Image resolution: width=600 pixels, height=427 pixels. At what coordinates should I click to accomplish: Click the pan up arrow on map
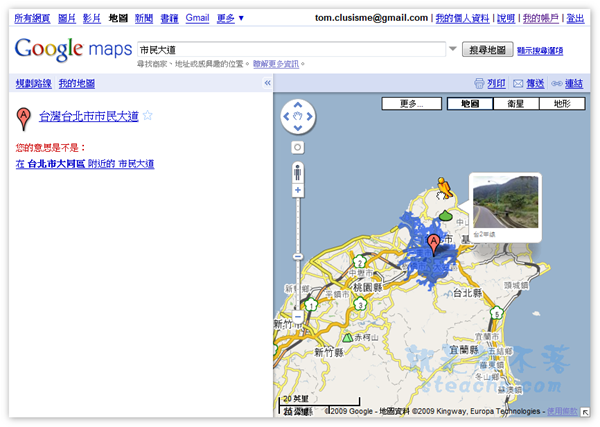[298, 106]
